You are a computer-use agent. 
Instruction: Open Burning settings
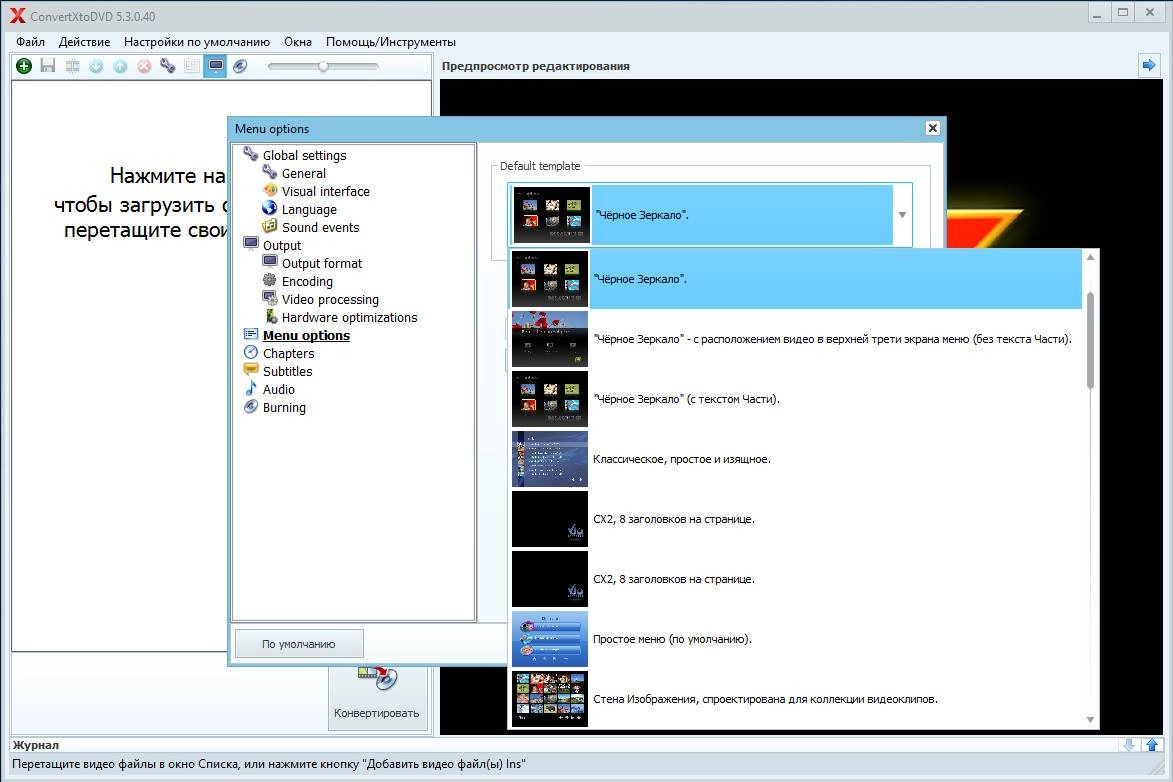284,407
